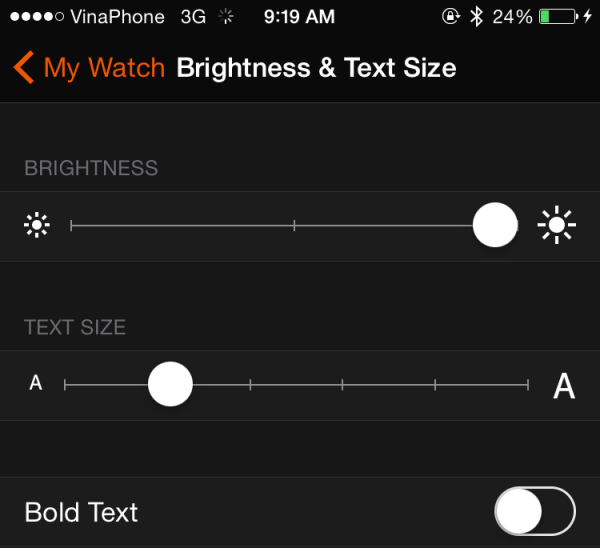Viewport: 600px width, 548px height.
Task: Tap the large letter A icon
Action: 564,386
